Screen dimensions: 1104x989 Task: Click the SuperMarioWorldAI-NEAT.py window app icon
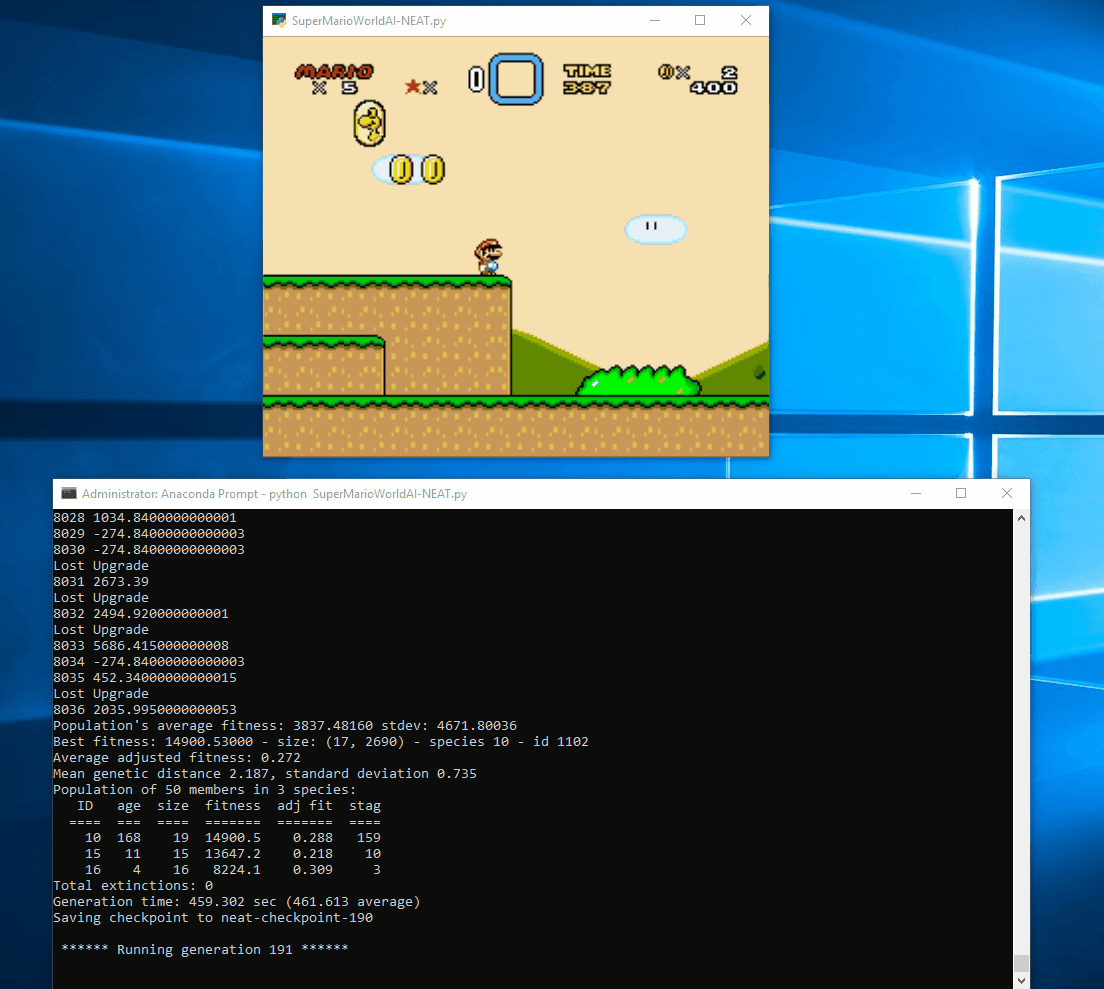click(279, 20)
